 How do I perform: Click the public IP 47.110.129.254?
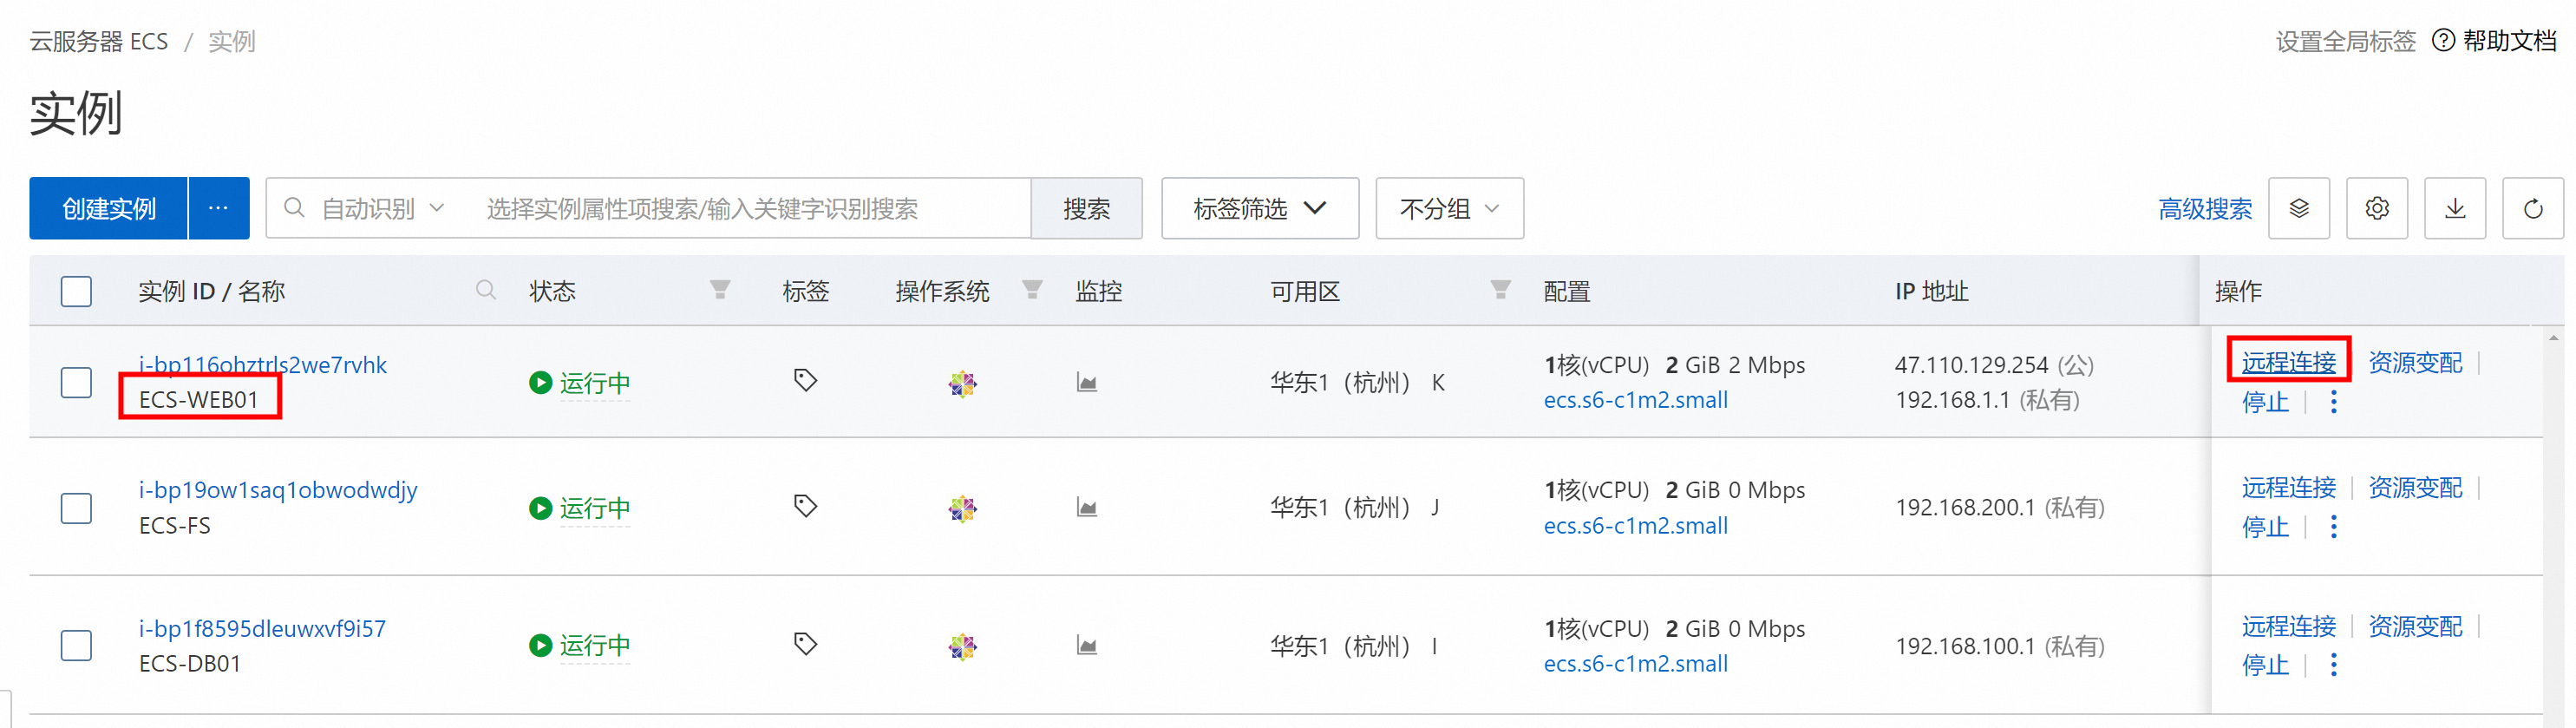point(1971,365)
